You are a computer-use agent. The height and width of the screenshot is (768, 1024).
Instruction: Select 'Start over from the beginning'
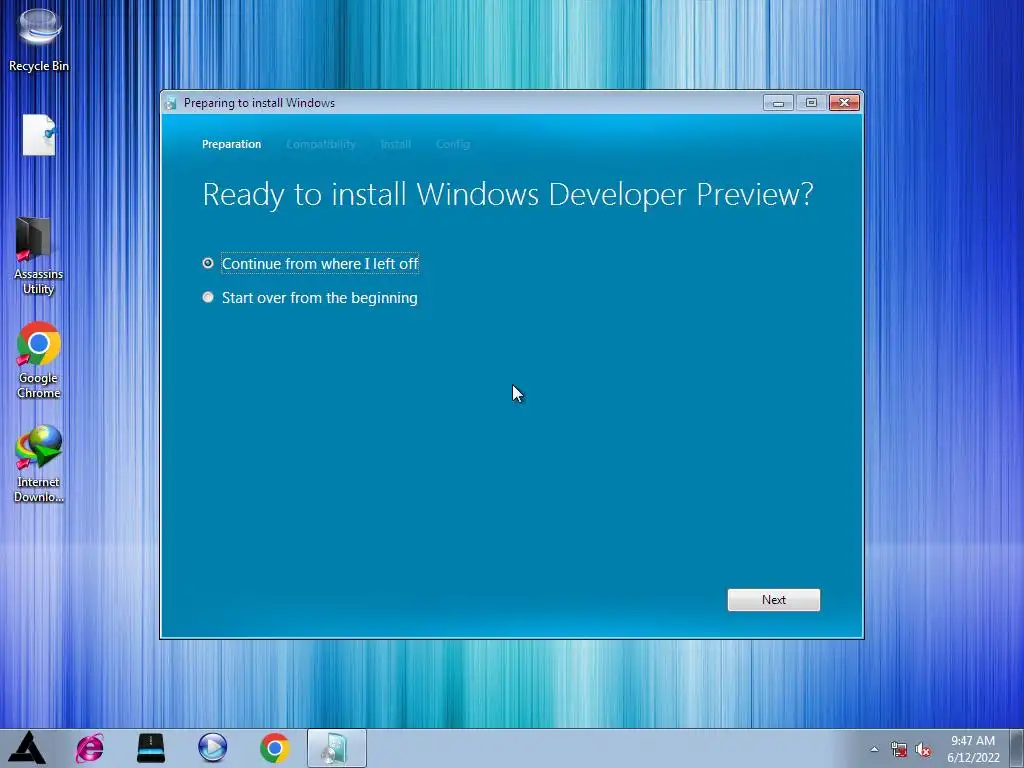pos(310,298)
